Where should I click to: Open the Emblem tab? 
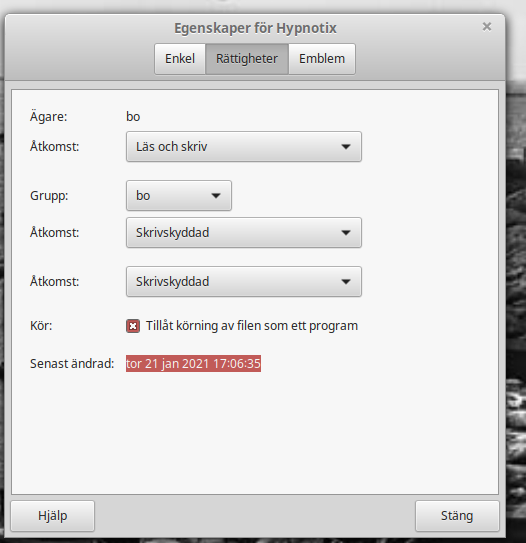click(x=322, y=59)
